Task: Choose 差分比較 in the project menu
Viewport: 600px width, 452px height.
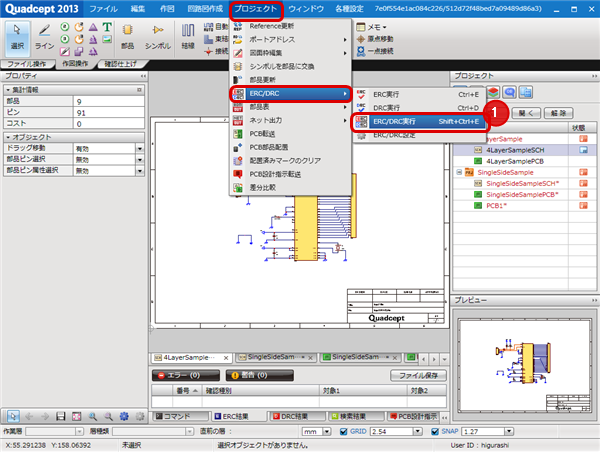Action: coord(290,188)
